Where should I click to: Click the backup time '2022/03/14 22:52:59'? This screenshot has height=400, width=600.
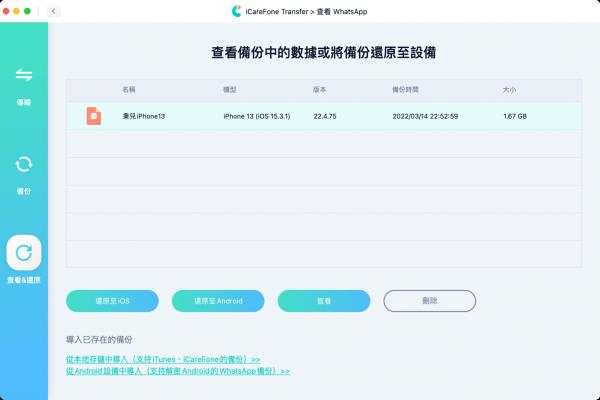(x=425, y=116)
